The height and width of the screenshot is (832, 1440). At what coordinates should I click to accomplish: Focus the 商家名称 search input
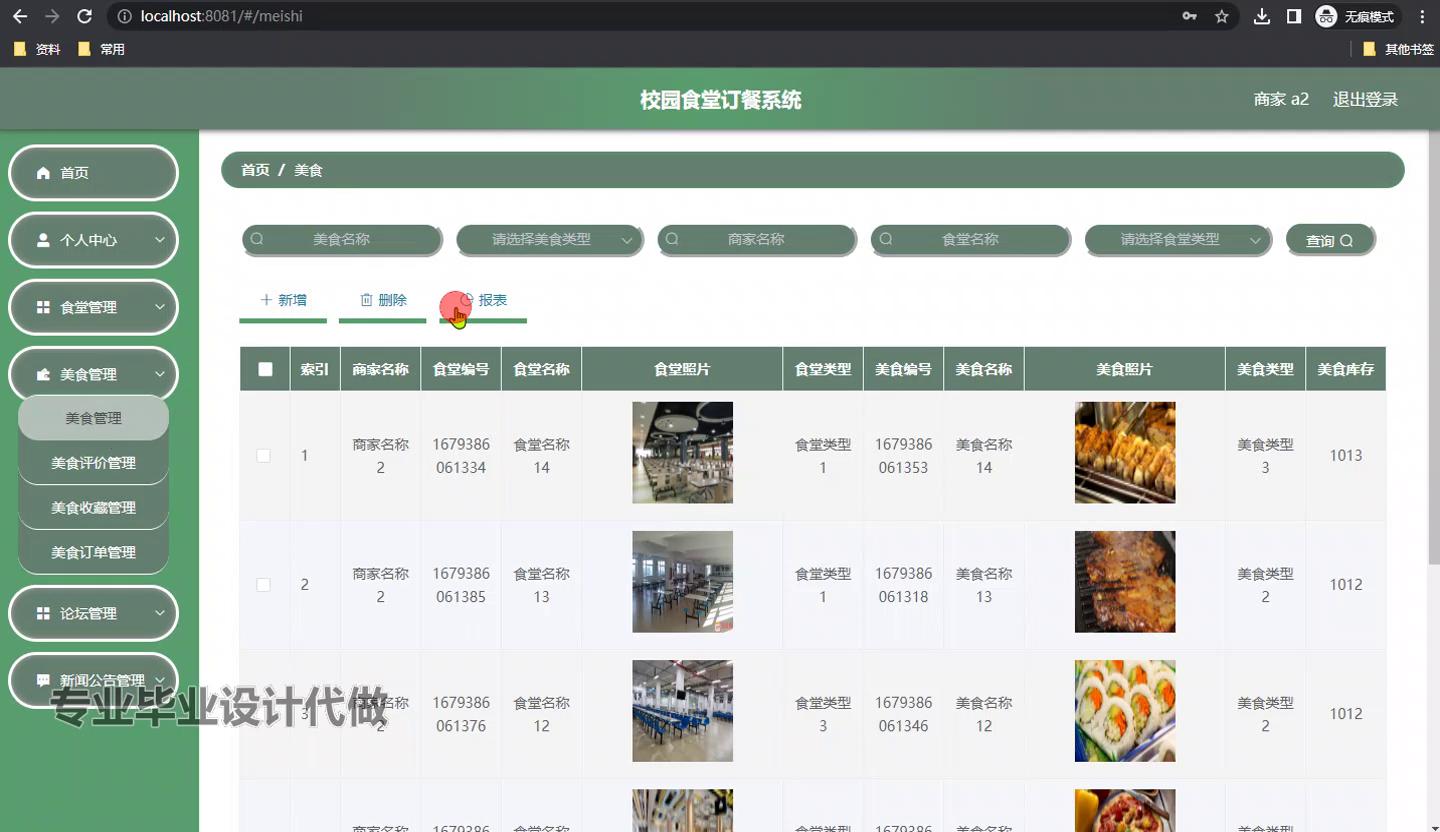coord(756,239)
